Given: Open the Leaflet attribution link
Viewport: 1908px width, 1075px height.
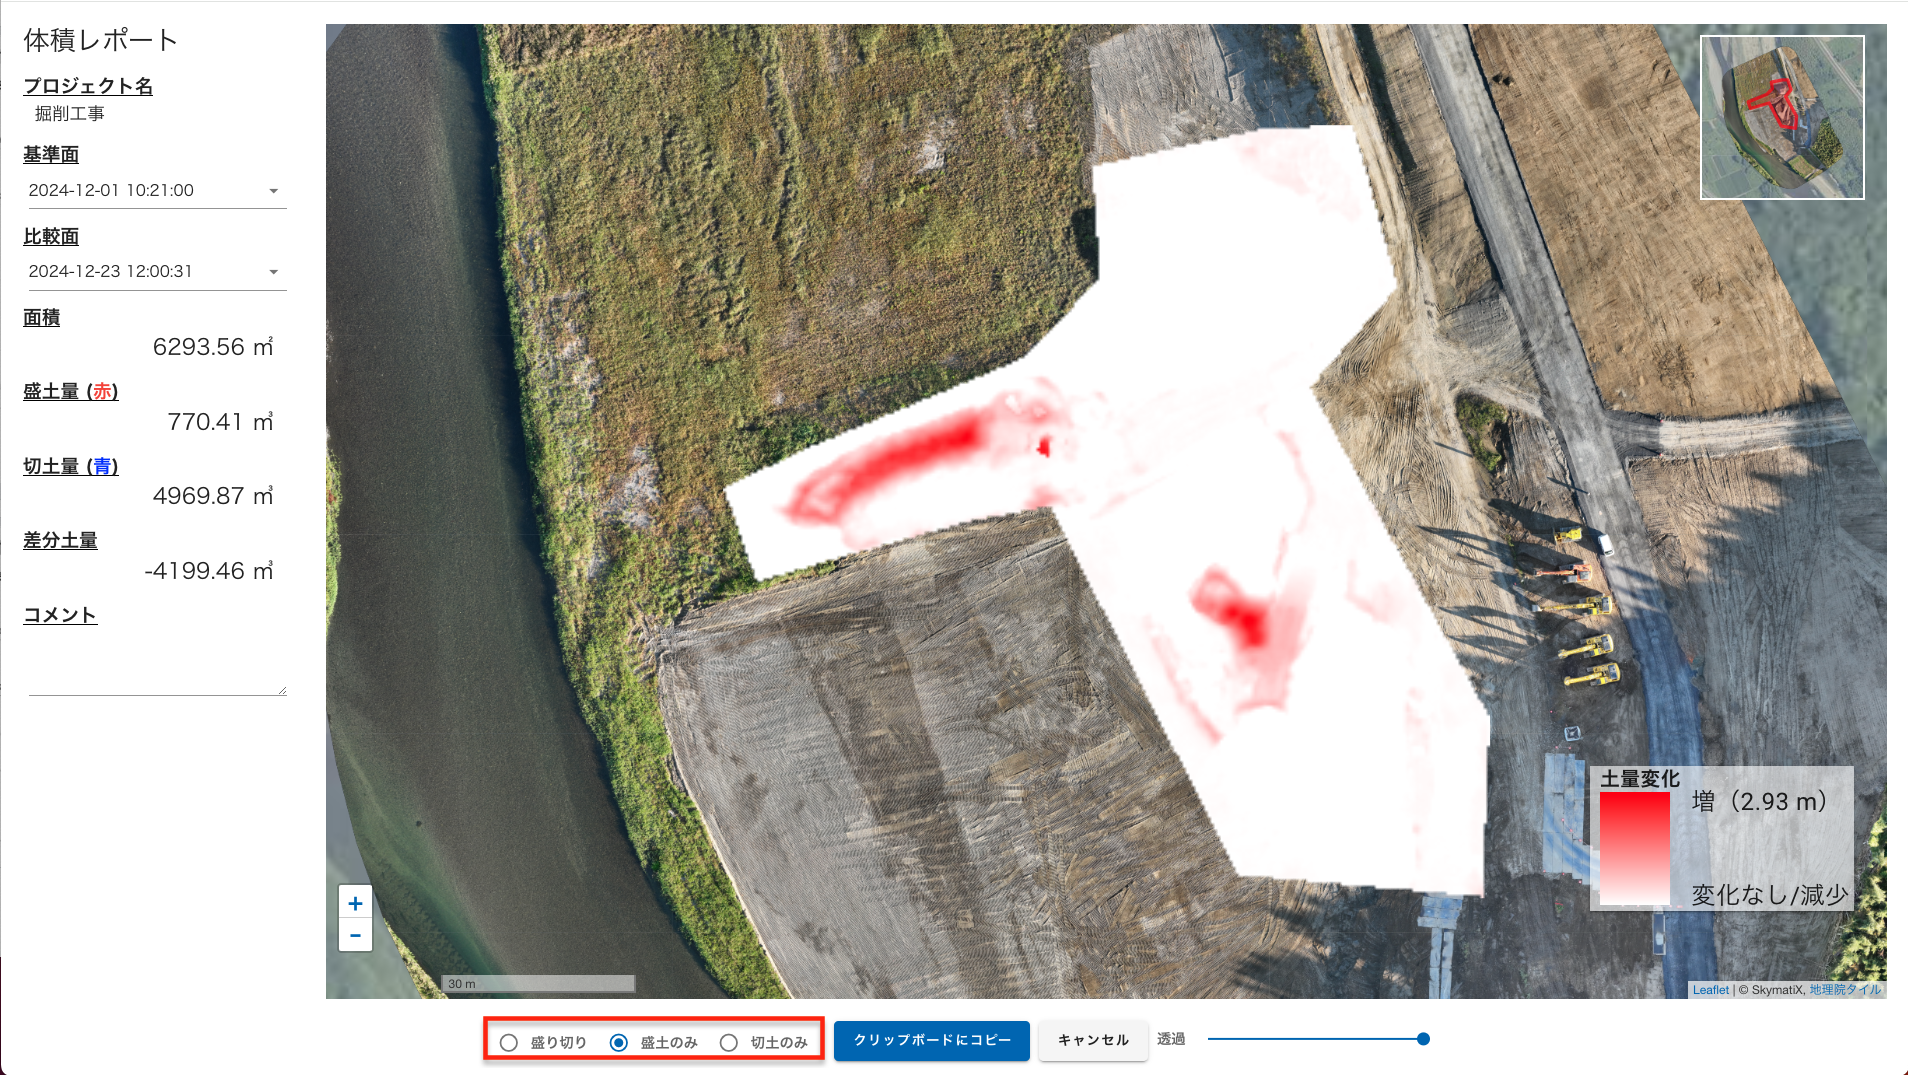Looking at the screenshot, I should 1710,990.
